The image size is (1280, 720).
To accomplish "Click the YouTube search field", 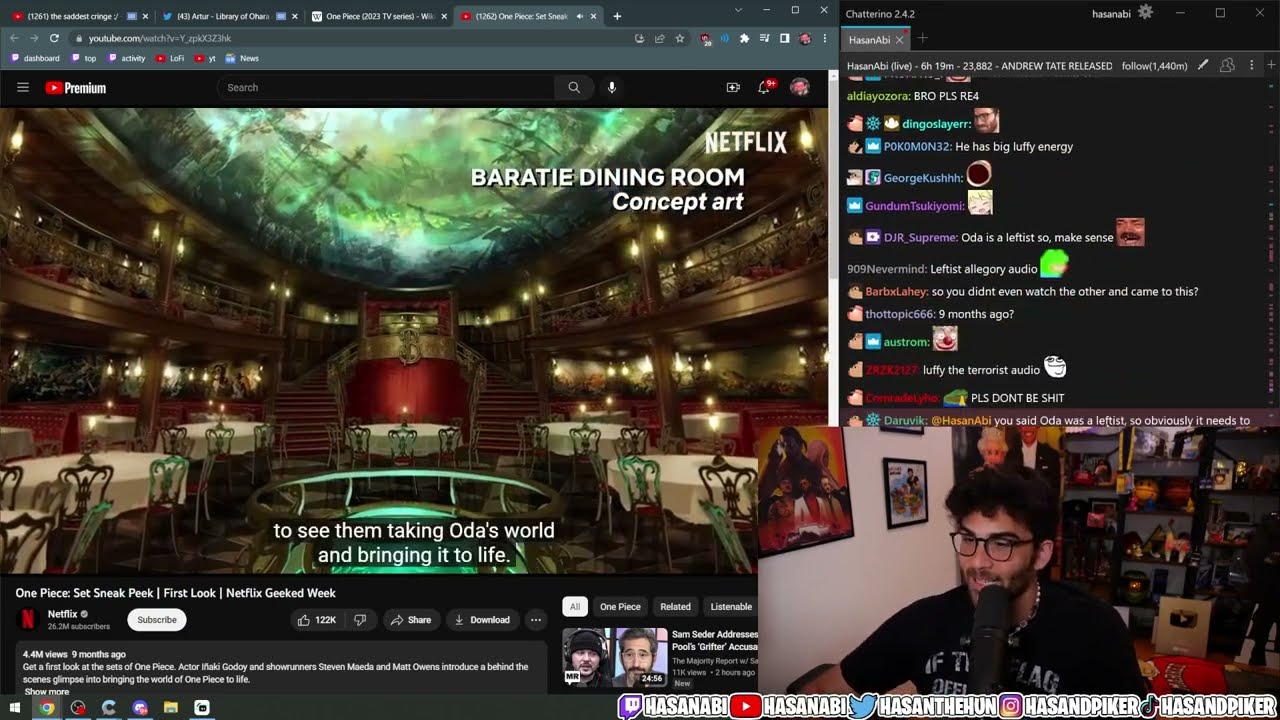I will point(385,87).
